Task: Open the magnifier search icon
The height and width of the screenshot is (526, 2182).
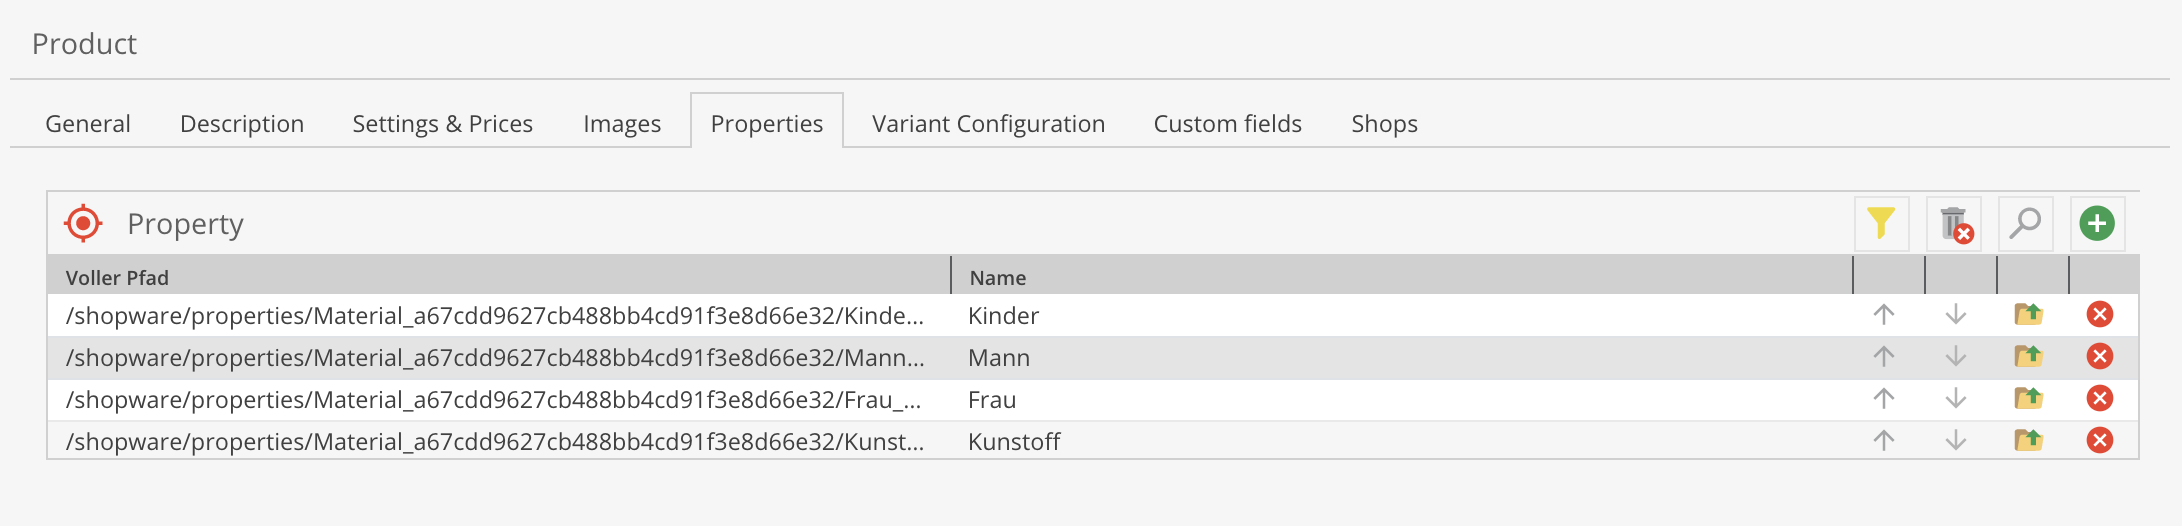Action: click(2025, 223)
